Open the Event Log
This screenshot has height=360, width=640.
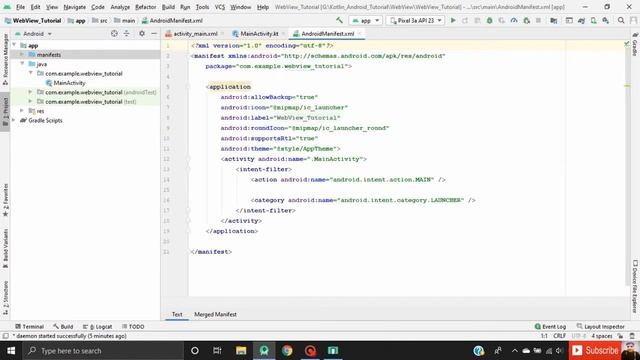point(550,327)
